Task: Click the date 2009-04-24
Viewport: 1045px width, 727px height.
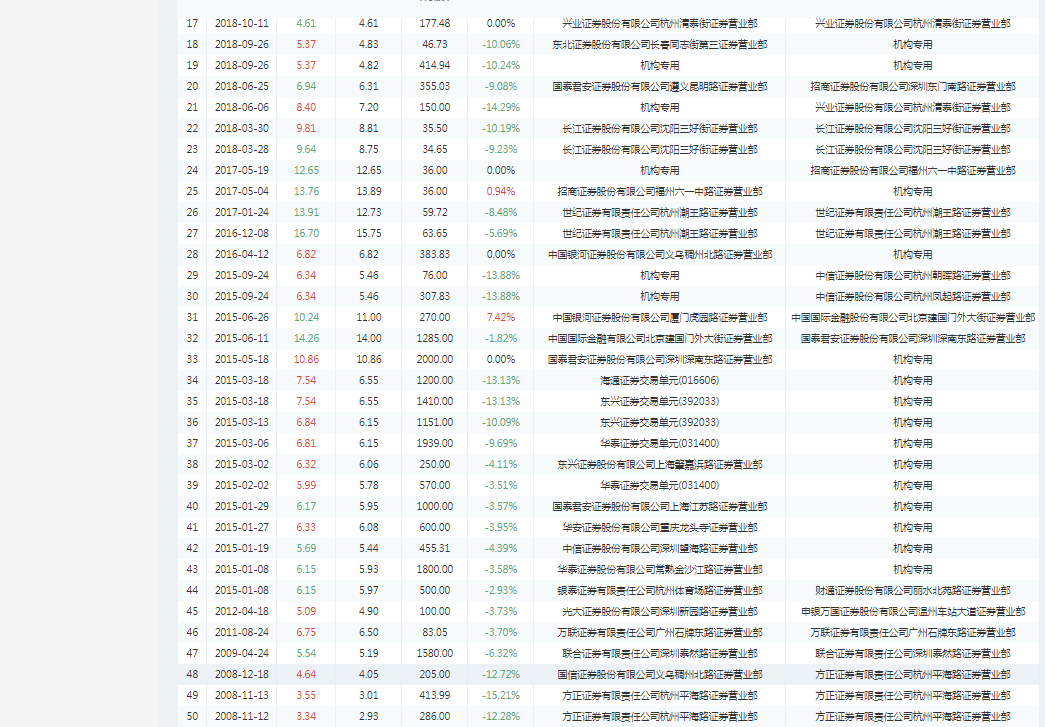Action: pos(241,653)
